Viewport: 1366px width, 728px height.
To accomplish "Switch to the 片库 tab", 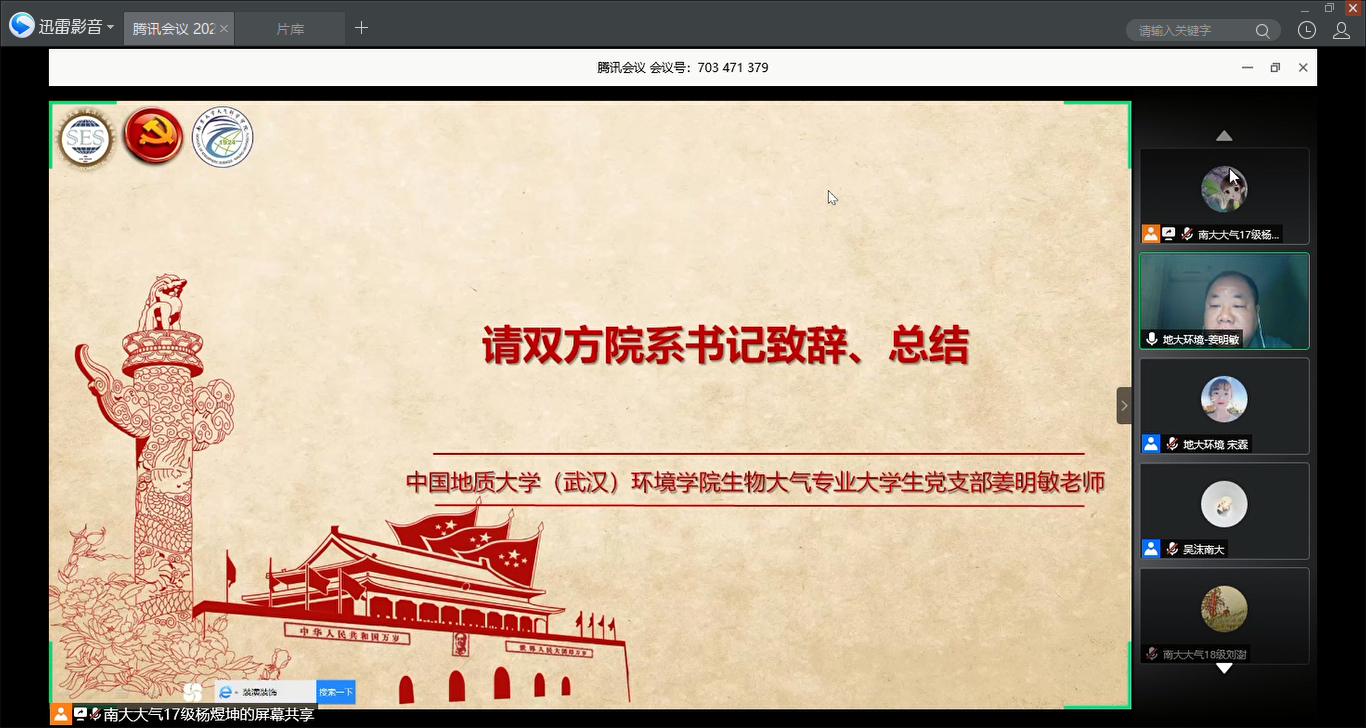I will 290,29.
